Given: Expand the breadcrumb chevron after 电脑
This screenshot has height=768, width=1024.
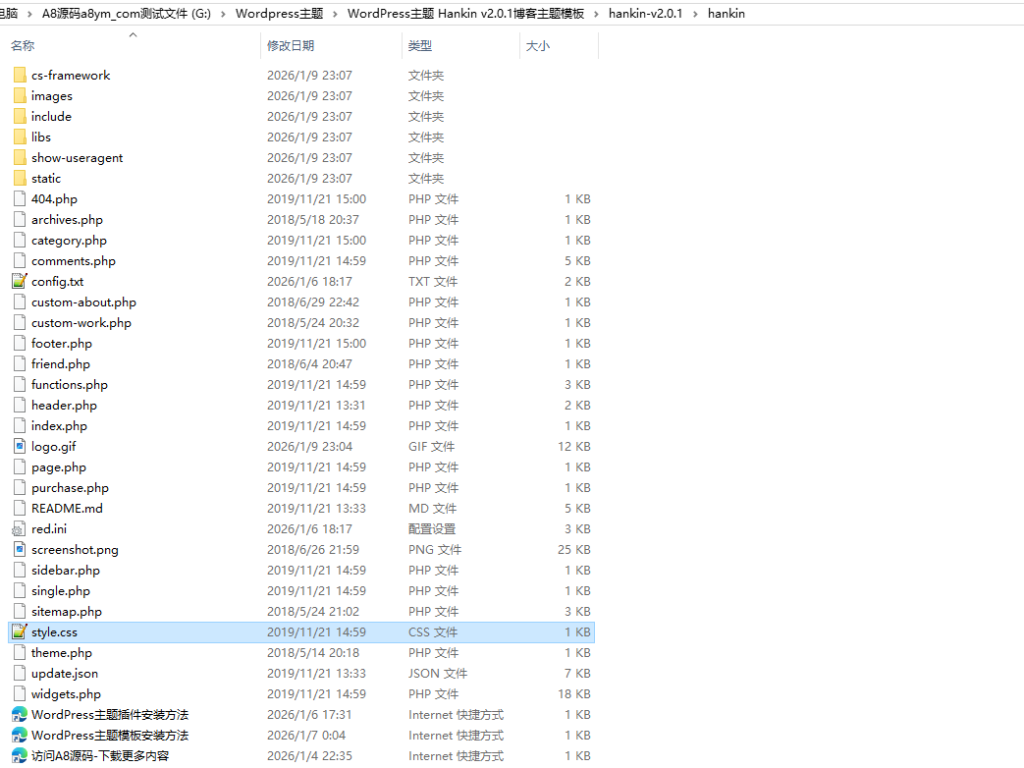Looking at the screenshot, I should (x=29, y=13).
